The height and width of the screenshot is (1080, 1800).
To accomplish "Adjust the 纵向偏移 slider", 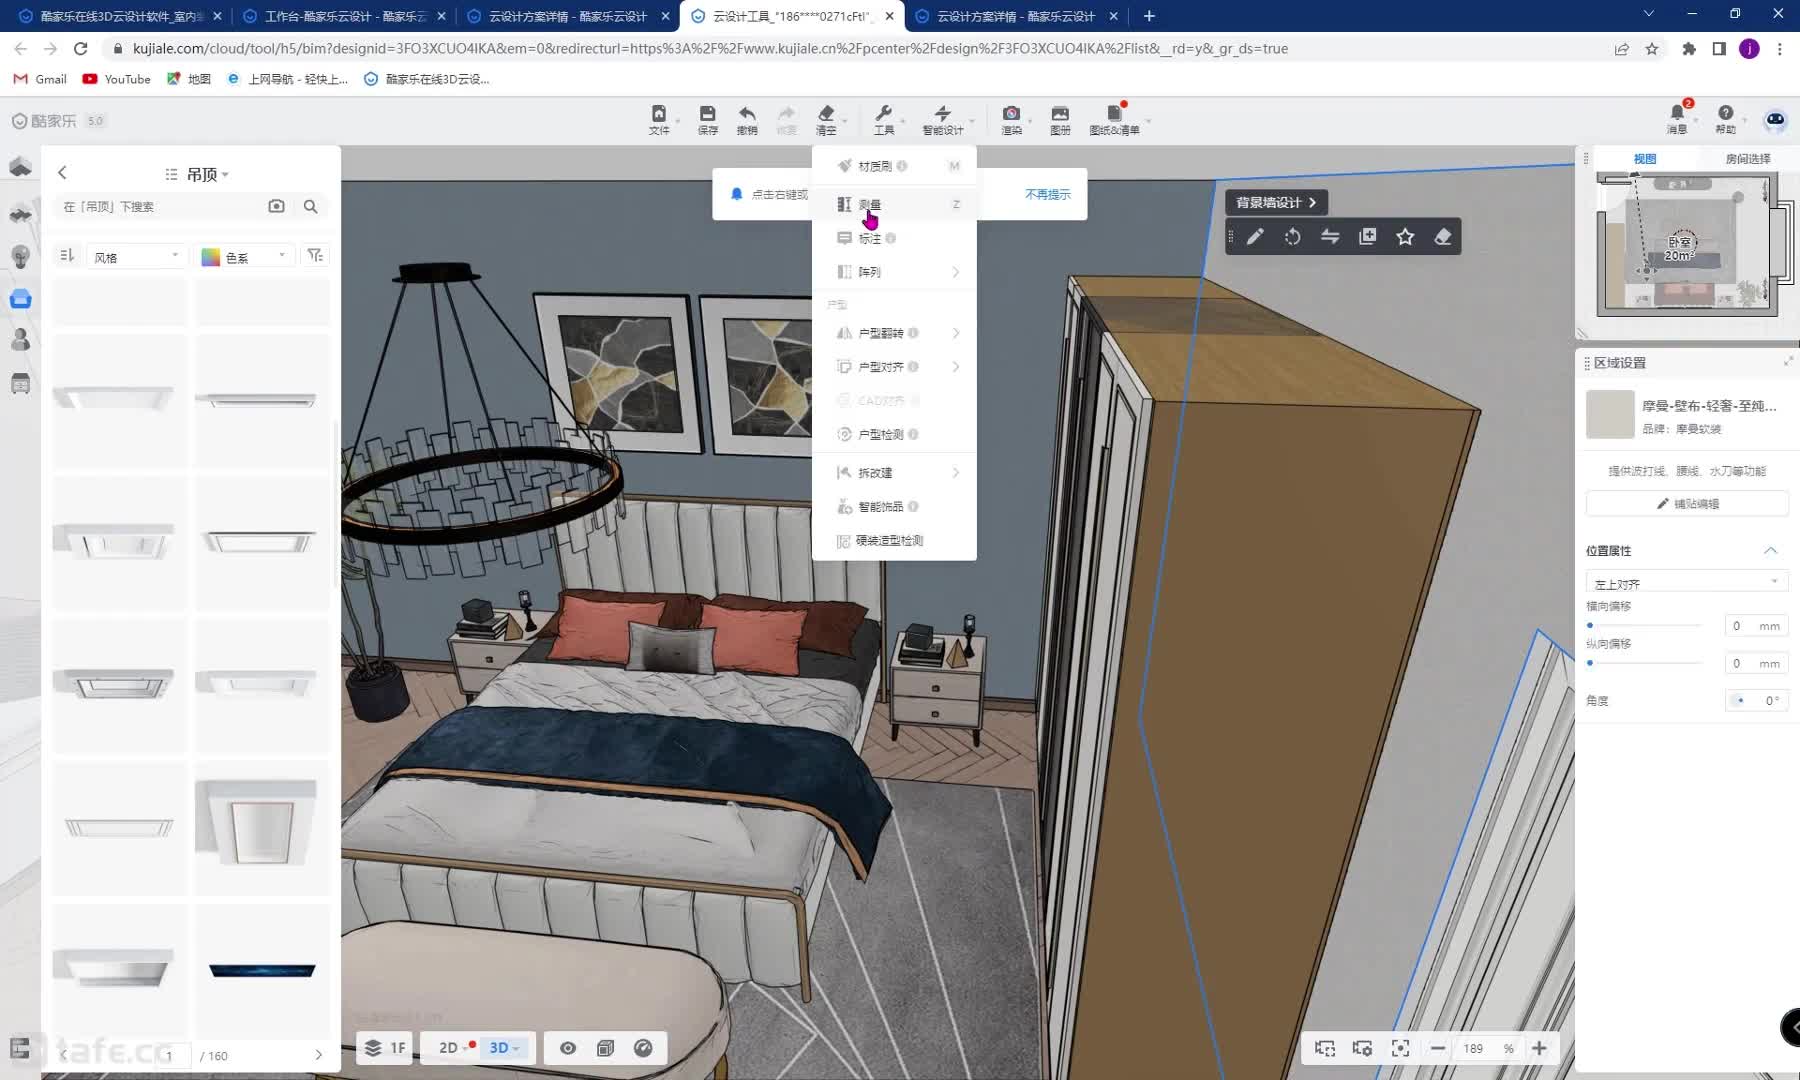I will click(1590, 663).
